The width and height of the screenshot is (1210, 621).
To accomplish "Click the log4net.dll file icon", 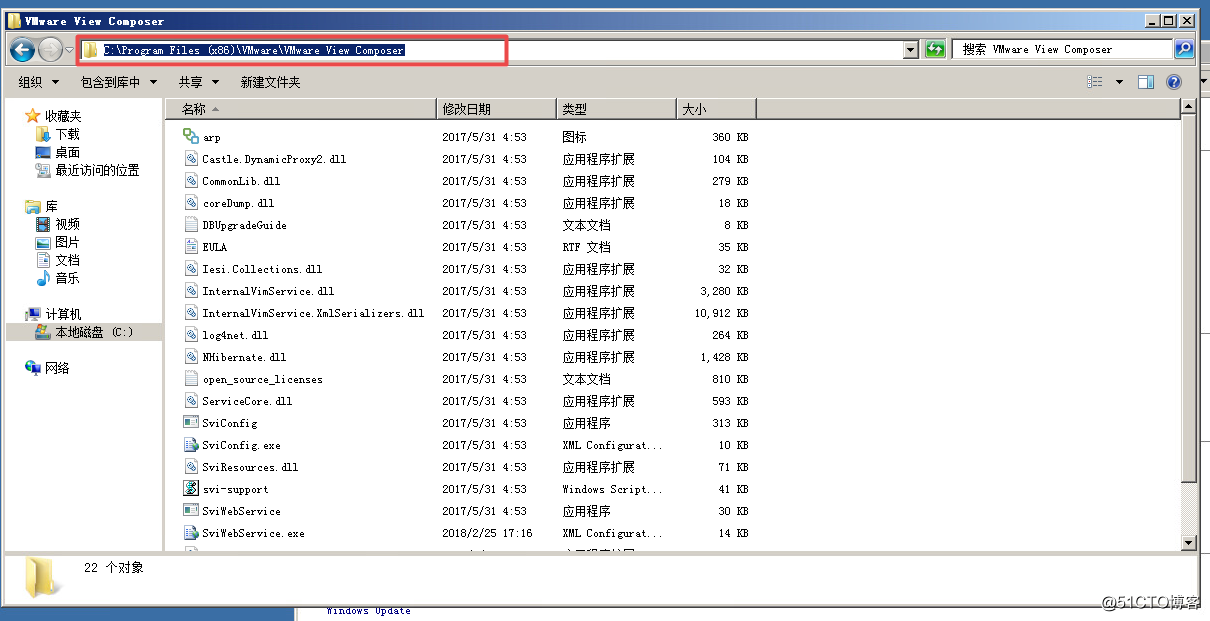I will pos(191,335).
